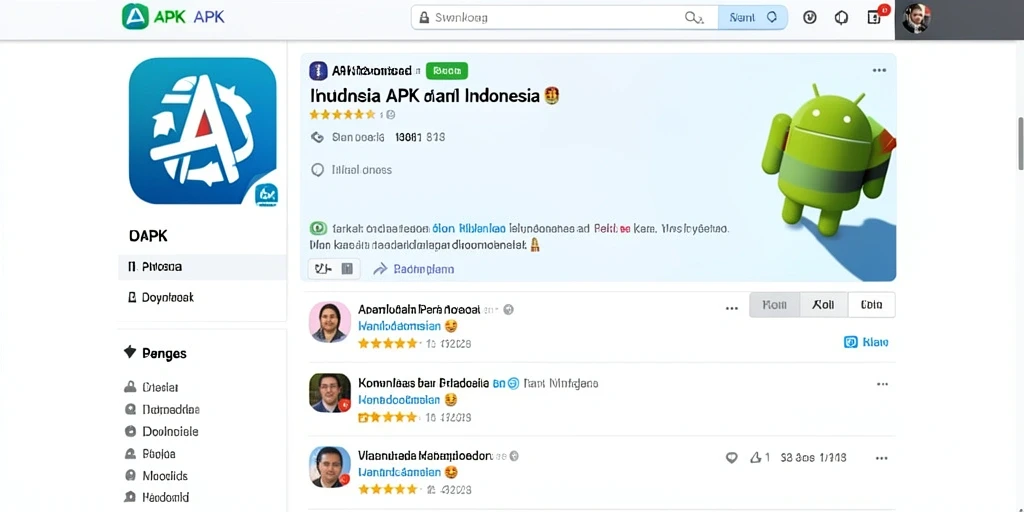This screenshot has width=1024, height=512.
Task: Open the hexagon alerts icon in header
Action: pyautogui.click(x=841, y=18)
